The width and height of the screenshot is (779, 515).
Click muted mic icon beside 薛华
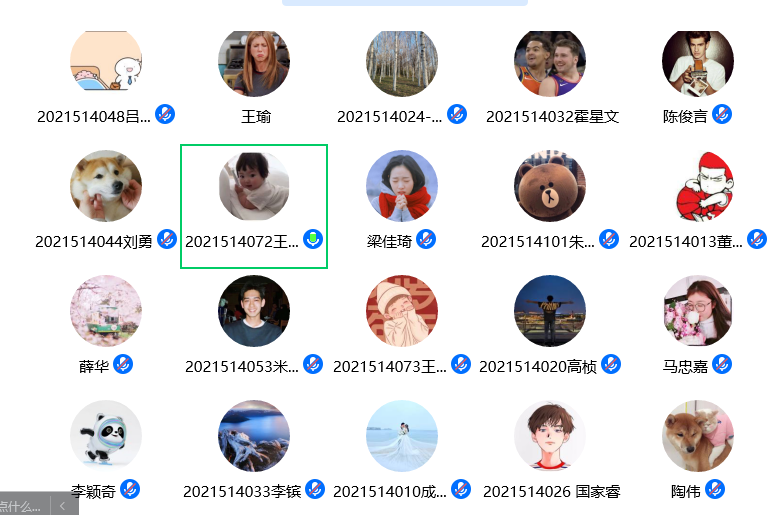tap(123, 365)
